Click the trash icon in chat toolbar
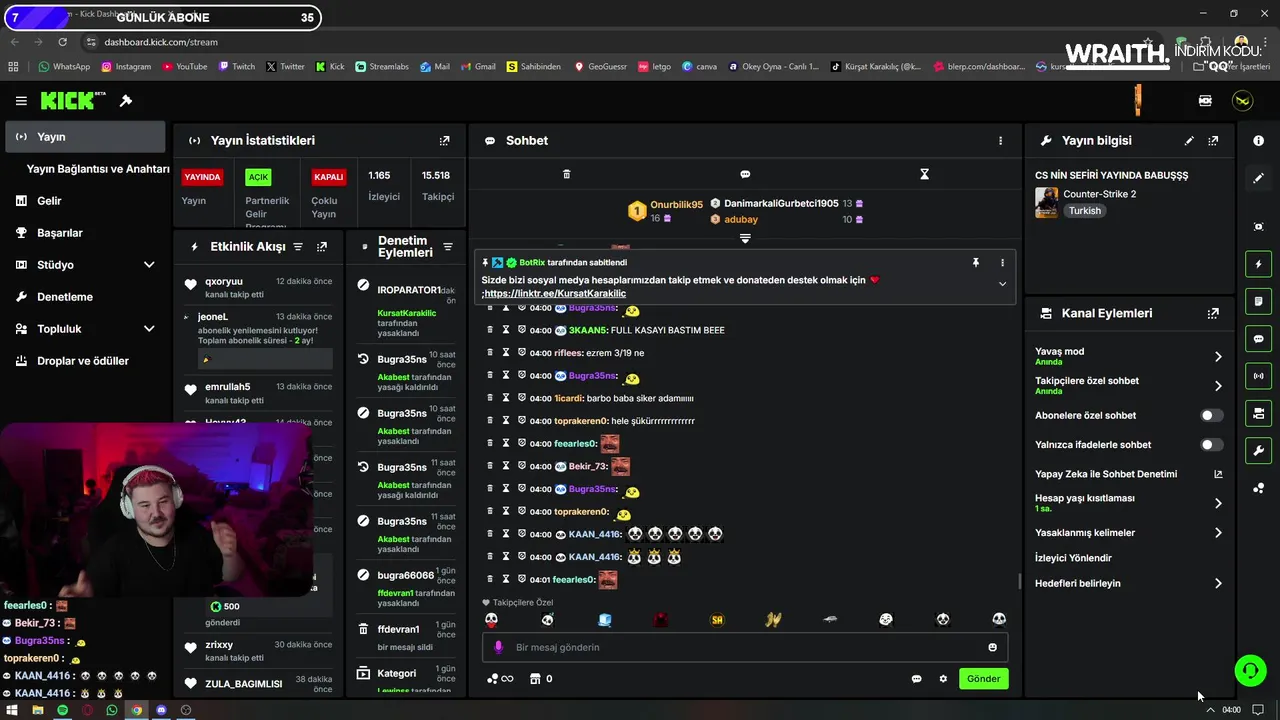The height and width of the screenshot is (720, 1280). 566,174
